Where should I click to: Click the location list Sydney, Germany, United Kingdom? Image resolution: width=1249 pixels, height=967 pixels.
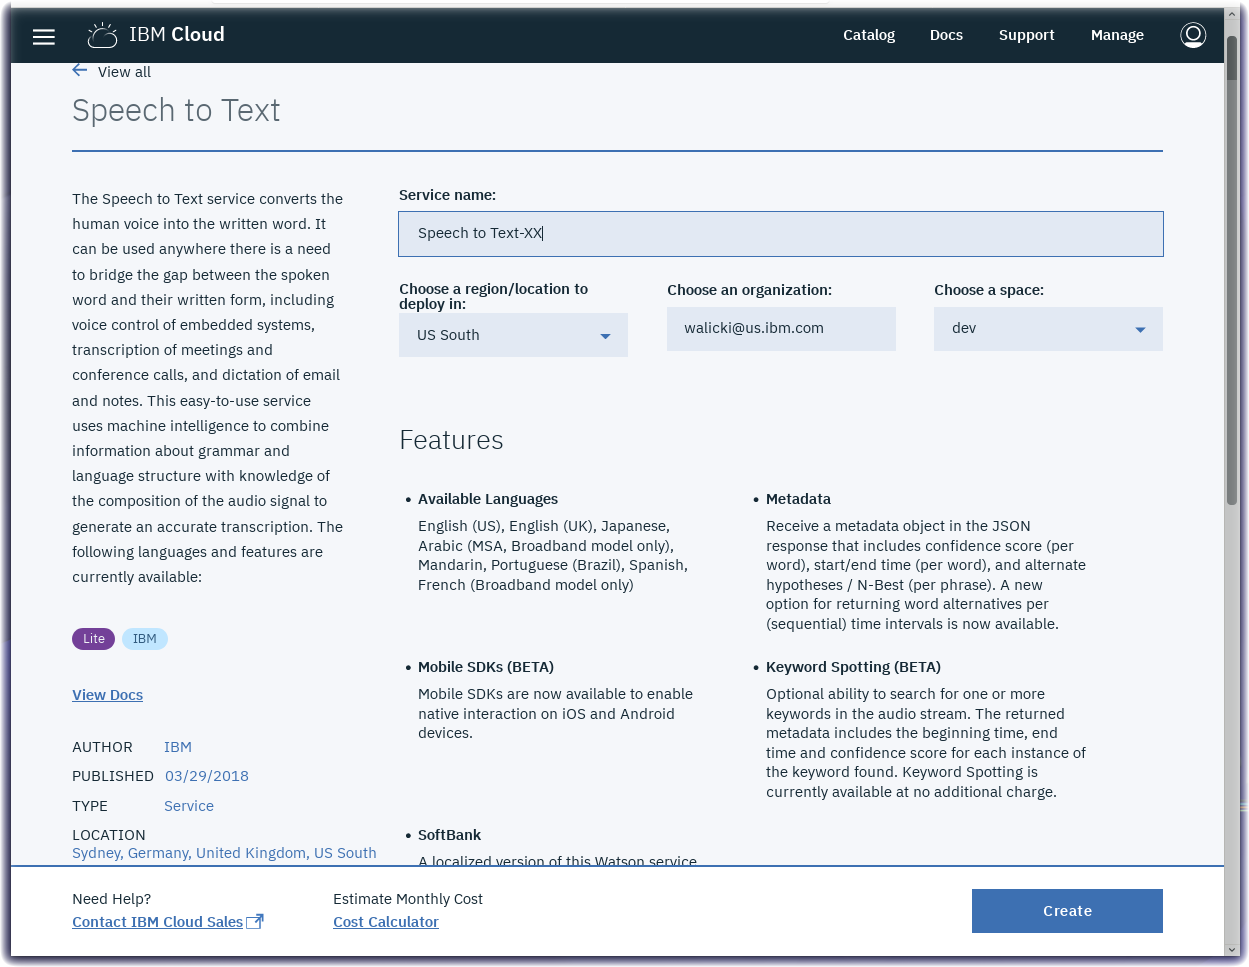(x=224, y=853)
